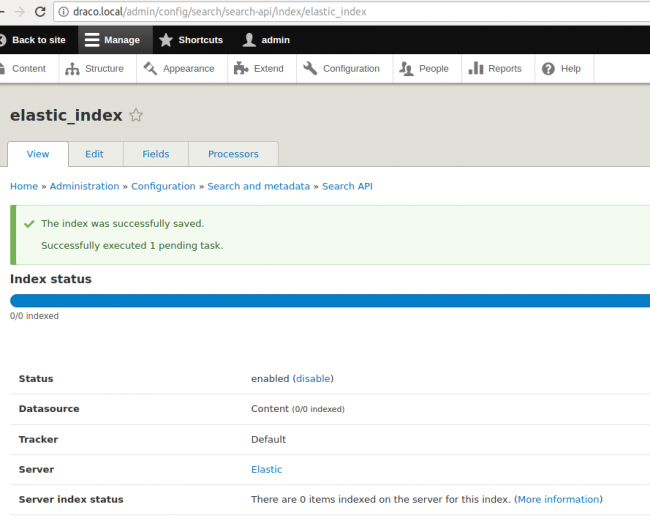Open the Structure menu
Viewport: 650px width, 521px height.
(94, 69)
